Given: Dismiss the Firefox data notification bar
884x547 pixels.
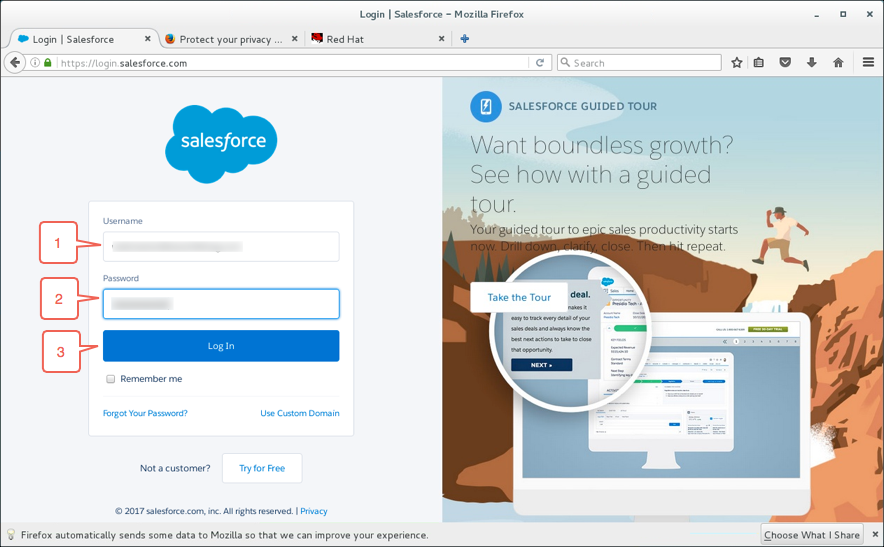Looking at the screenshot, I should click(875, 534).
